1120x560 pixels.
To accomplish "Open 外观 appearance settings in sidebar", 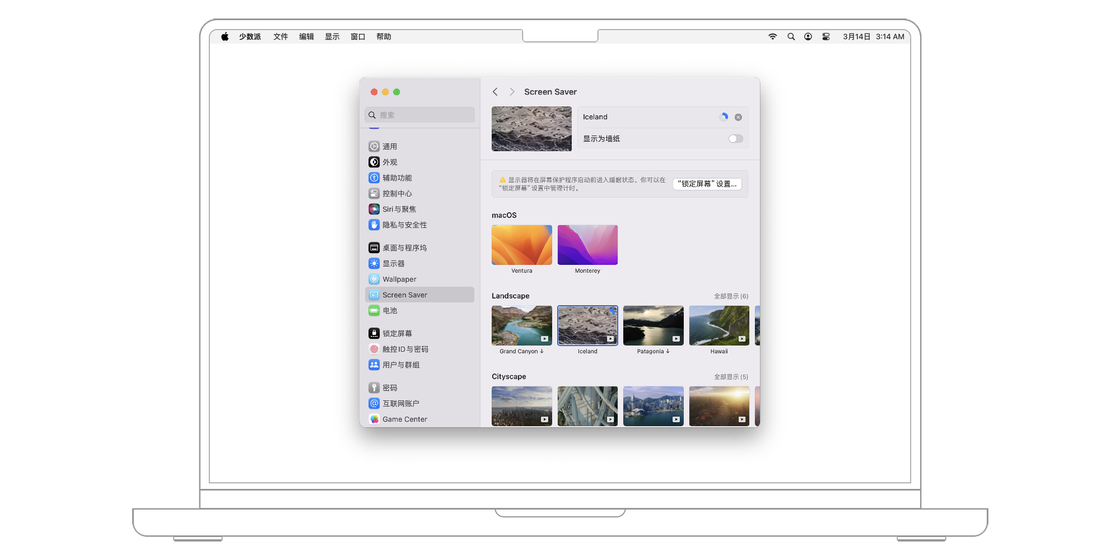I will [x=419, y=162].
